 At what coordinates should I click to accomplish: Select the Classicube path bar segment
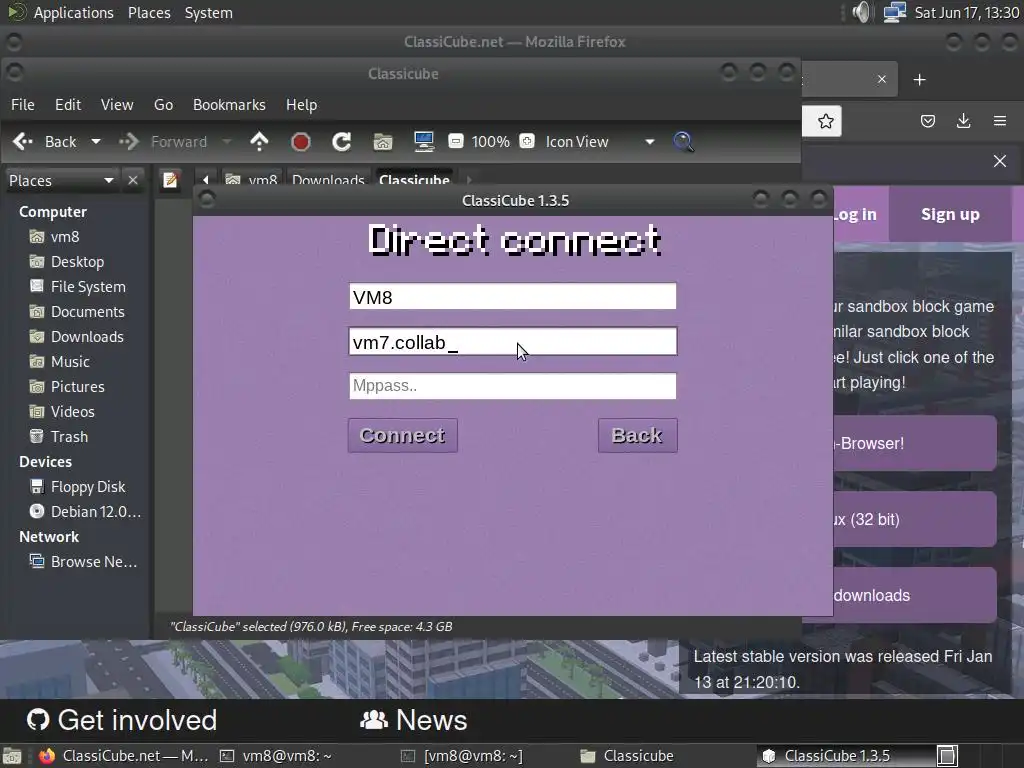[x=414, y=180]
